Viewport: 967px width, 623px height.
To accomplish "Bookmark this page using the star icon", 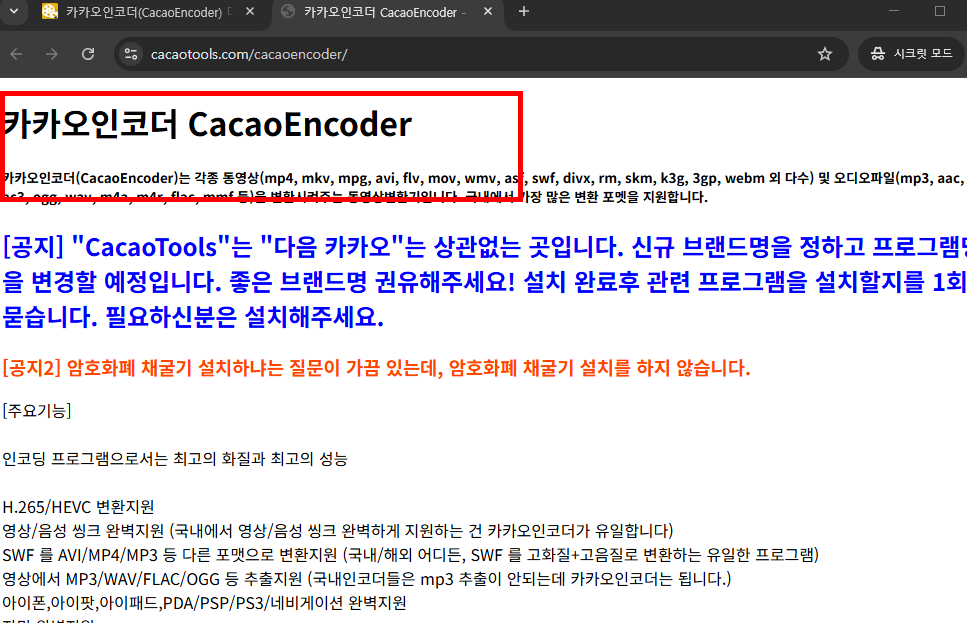I will pos(825,54).
